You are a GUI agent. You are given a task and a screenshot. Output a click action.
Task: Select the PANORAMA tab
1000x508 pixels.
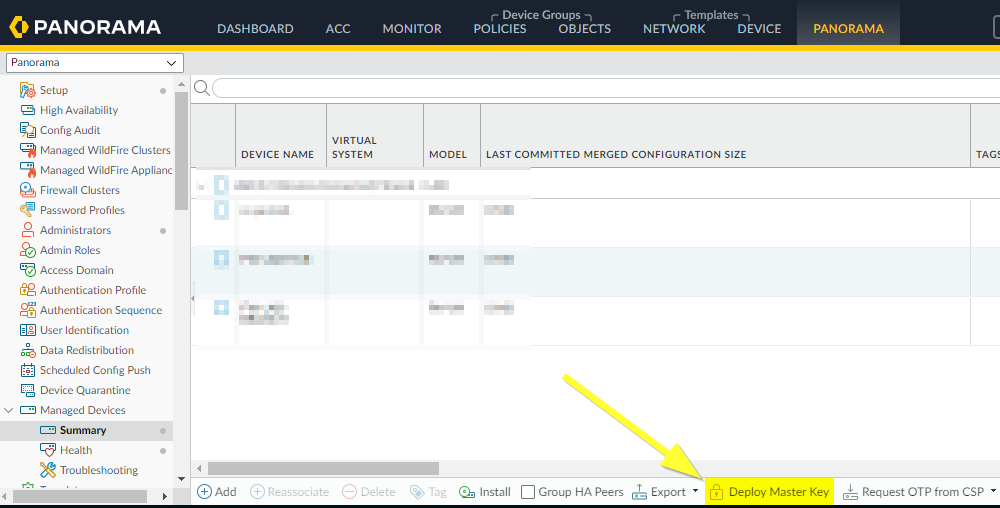(848, 29)
